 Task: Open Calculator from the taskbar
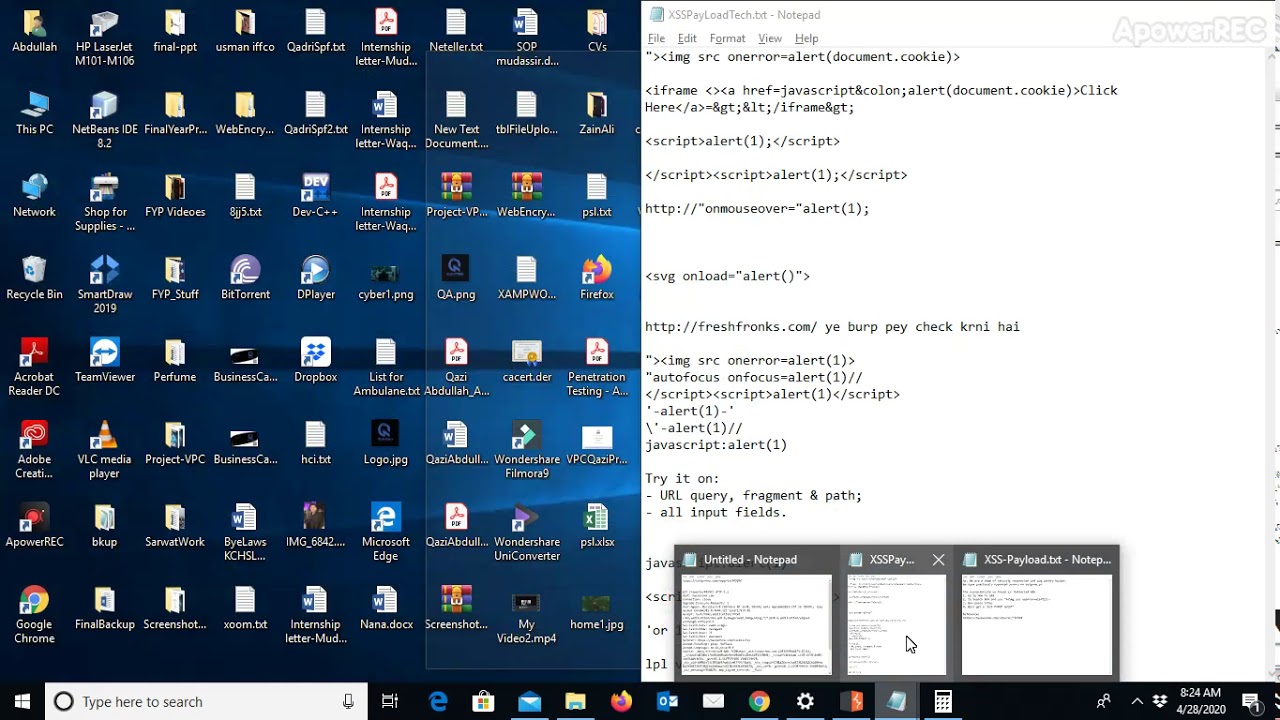click(x=943, y=702)
